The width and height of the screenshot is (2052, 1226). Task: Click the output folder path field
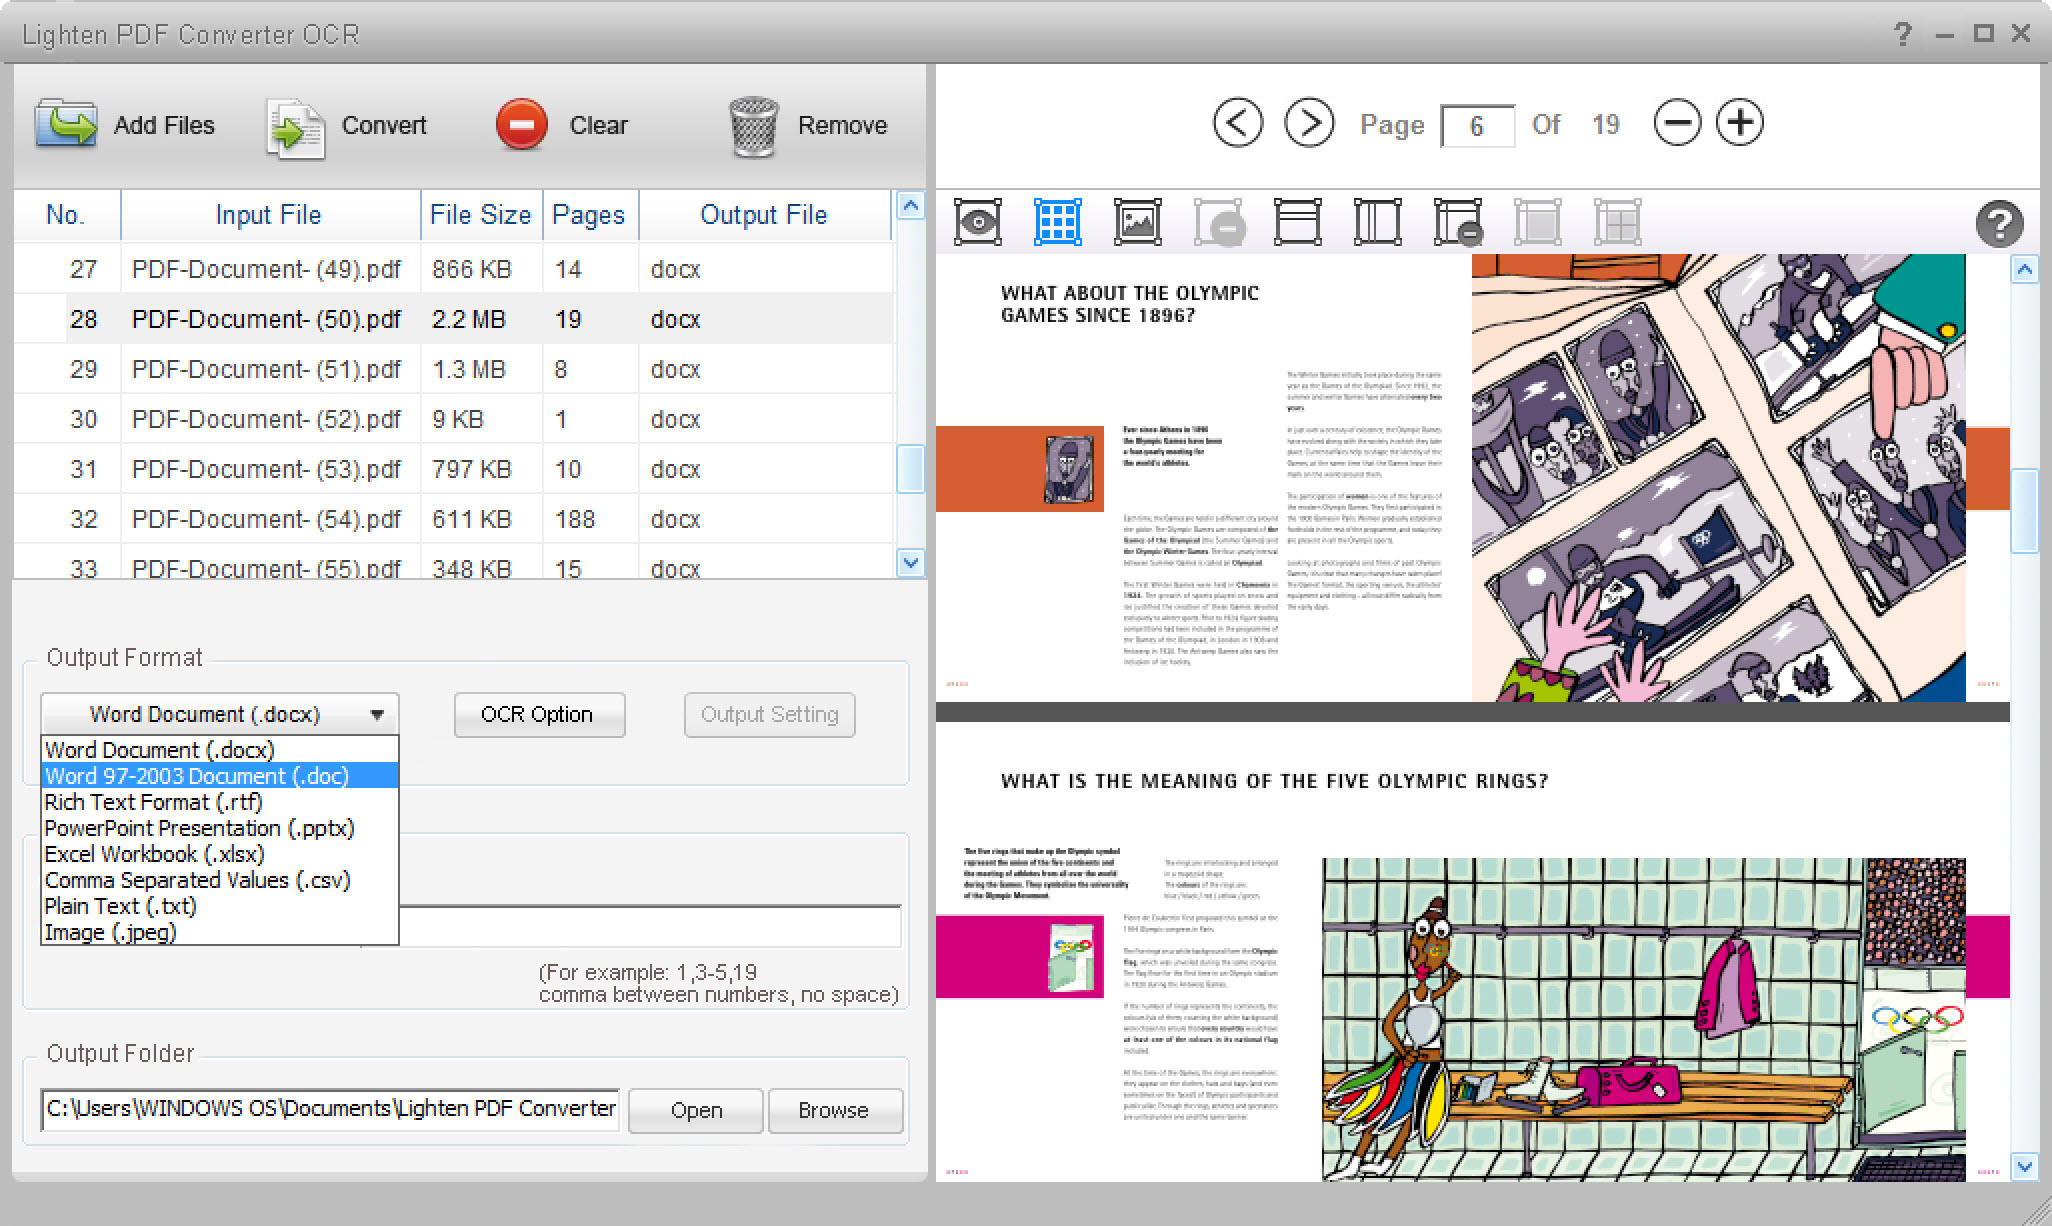point(330,1109)
